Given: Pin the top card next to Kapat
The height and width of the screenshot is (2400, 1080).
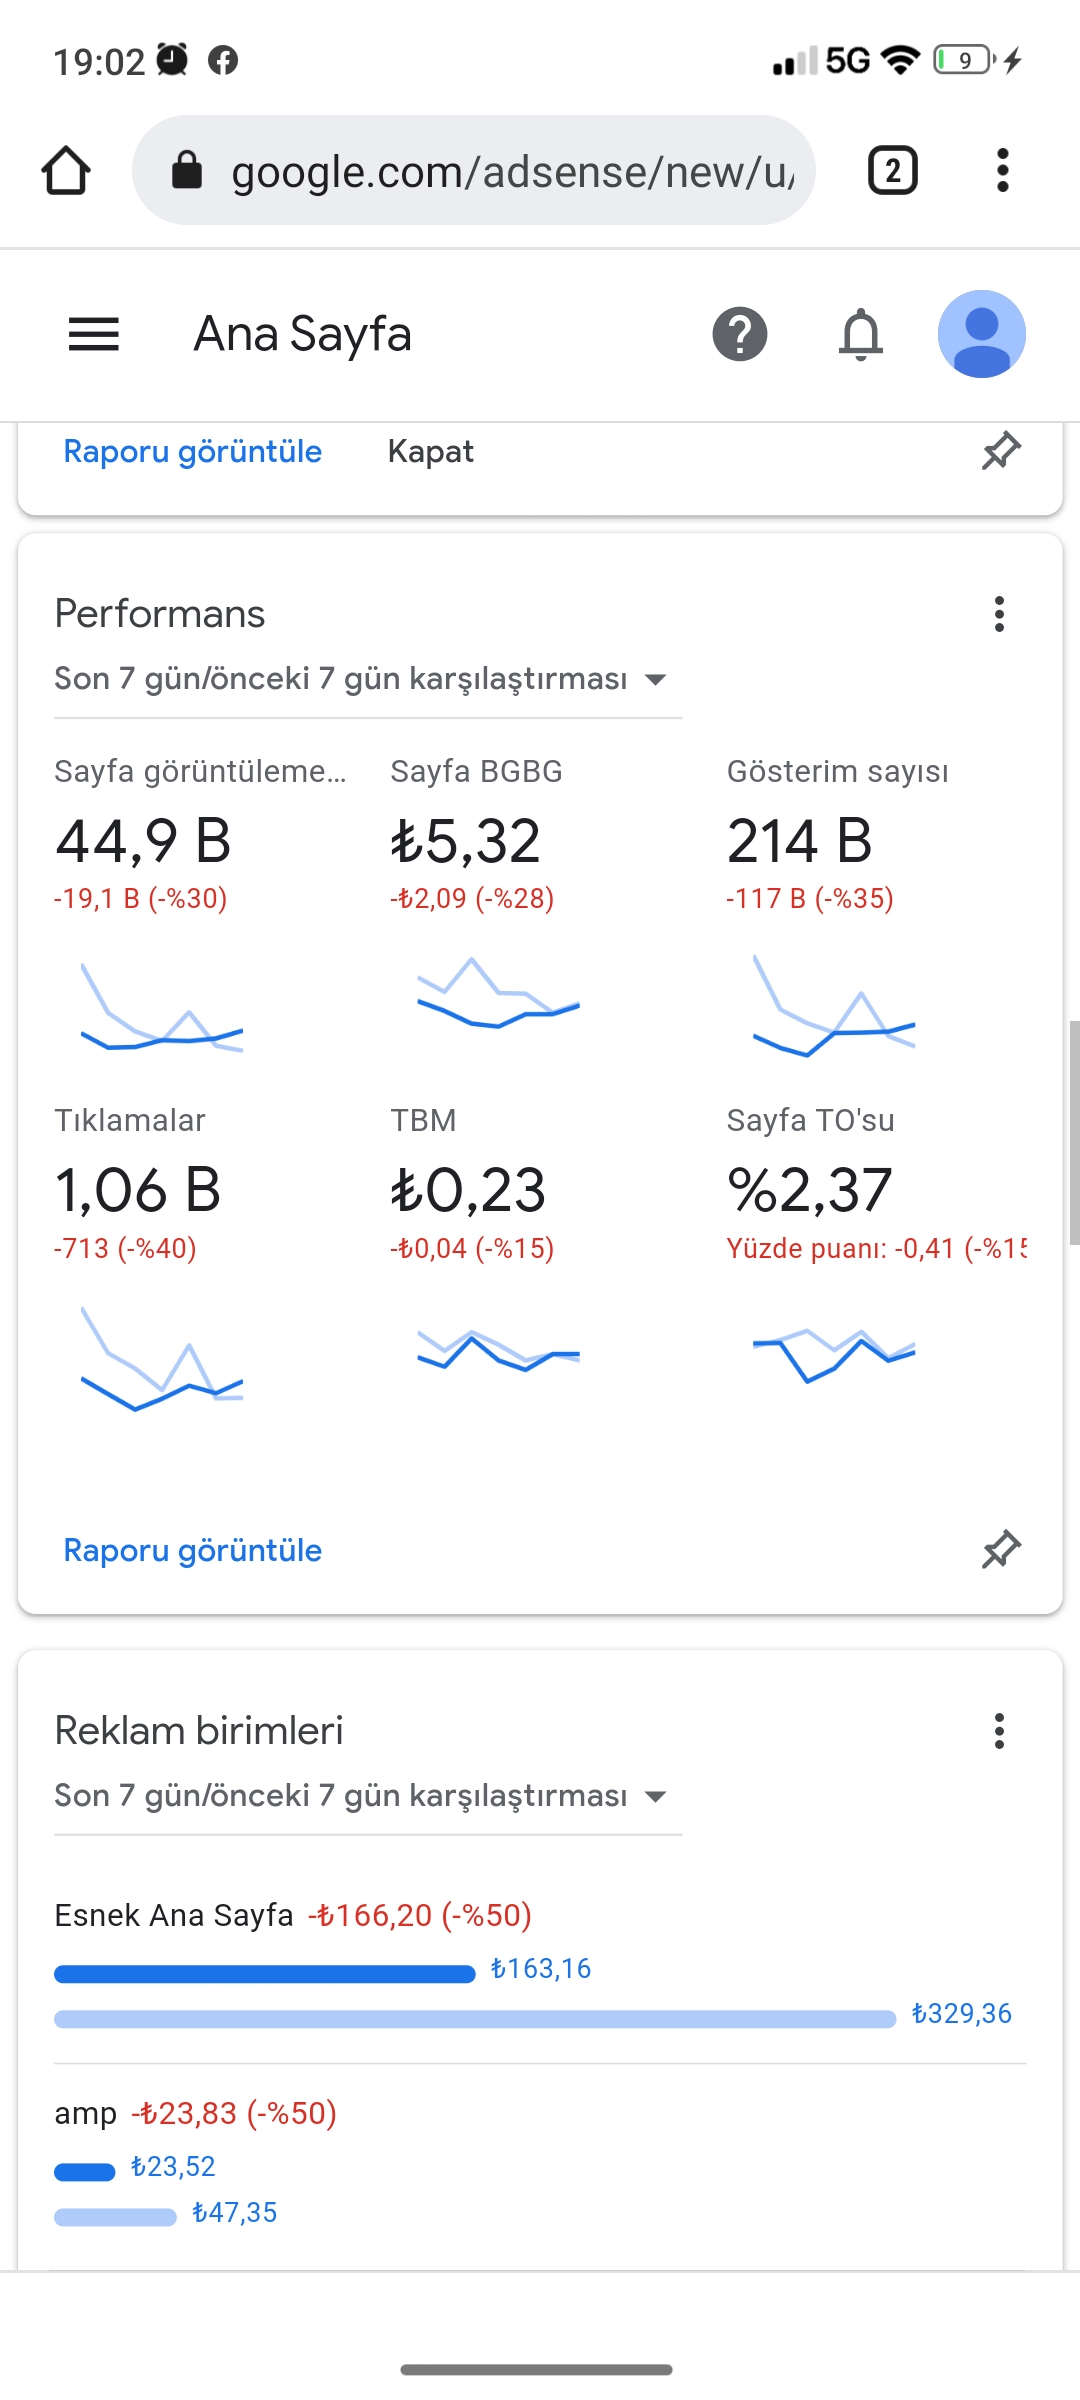Looking at the screenshot, I should pos(1001,451).
